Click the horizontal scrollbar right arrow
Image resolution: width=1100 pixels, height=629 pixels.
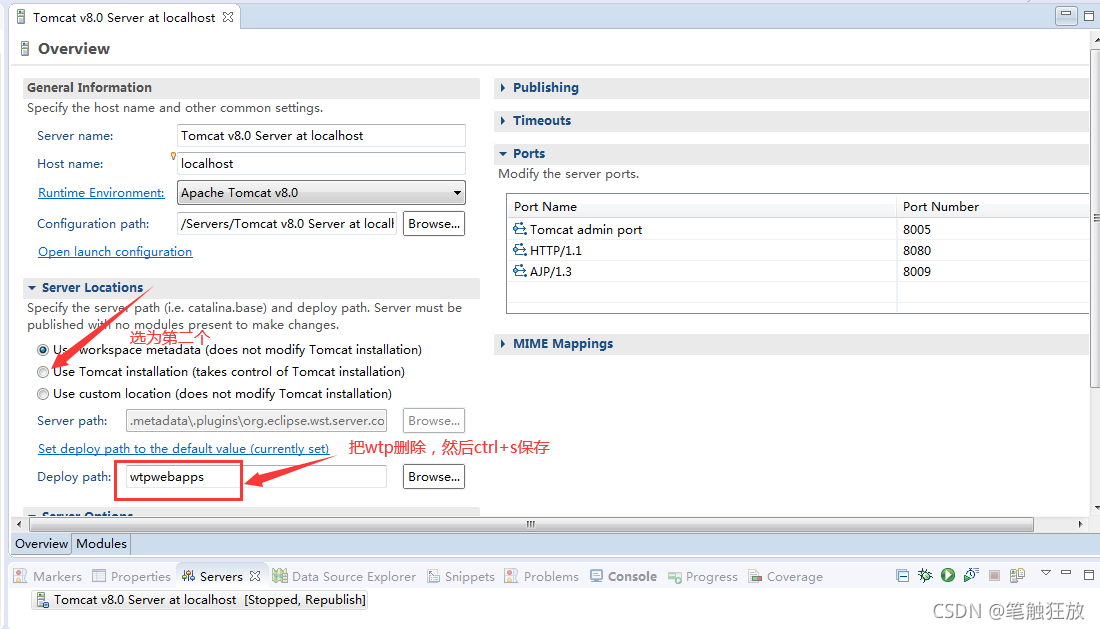pyautogui.click(x=1080, y=524)
